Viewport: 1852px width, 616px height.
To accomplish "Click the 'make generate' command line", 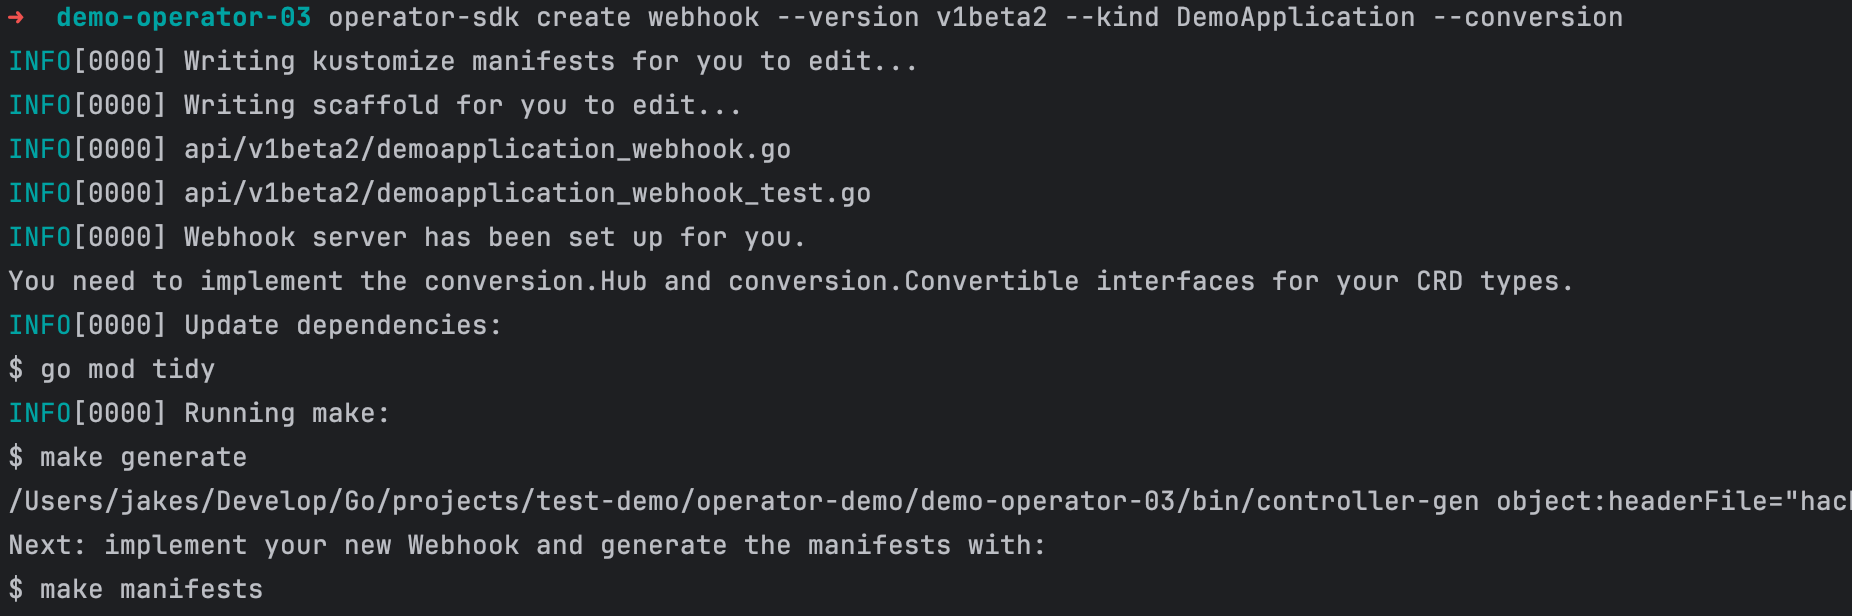I will 128,458.
